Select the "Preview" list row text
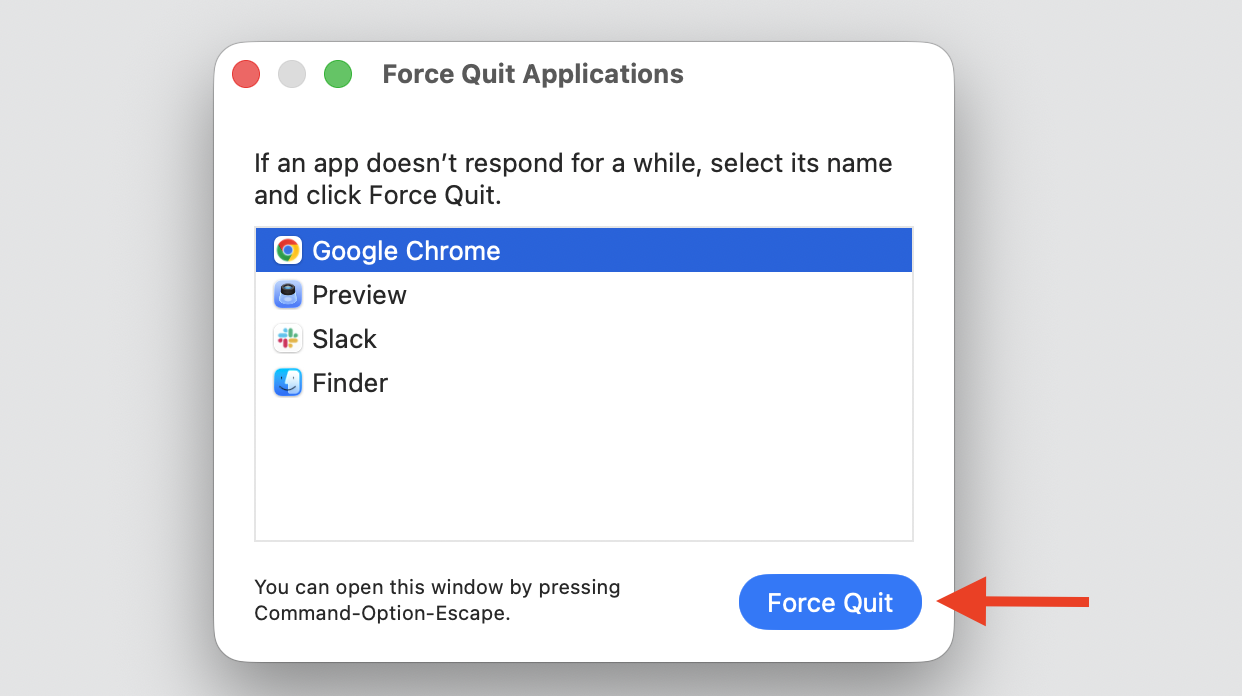 tap(359, 295)
